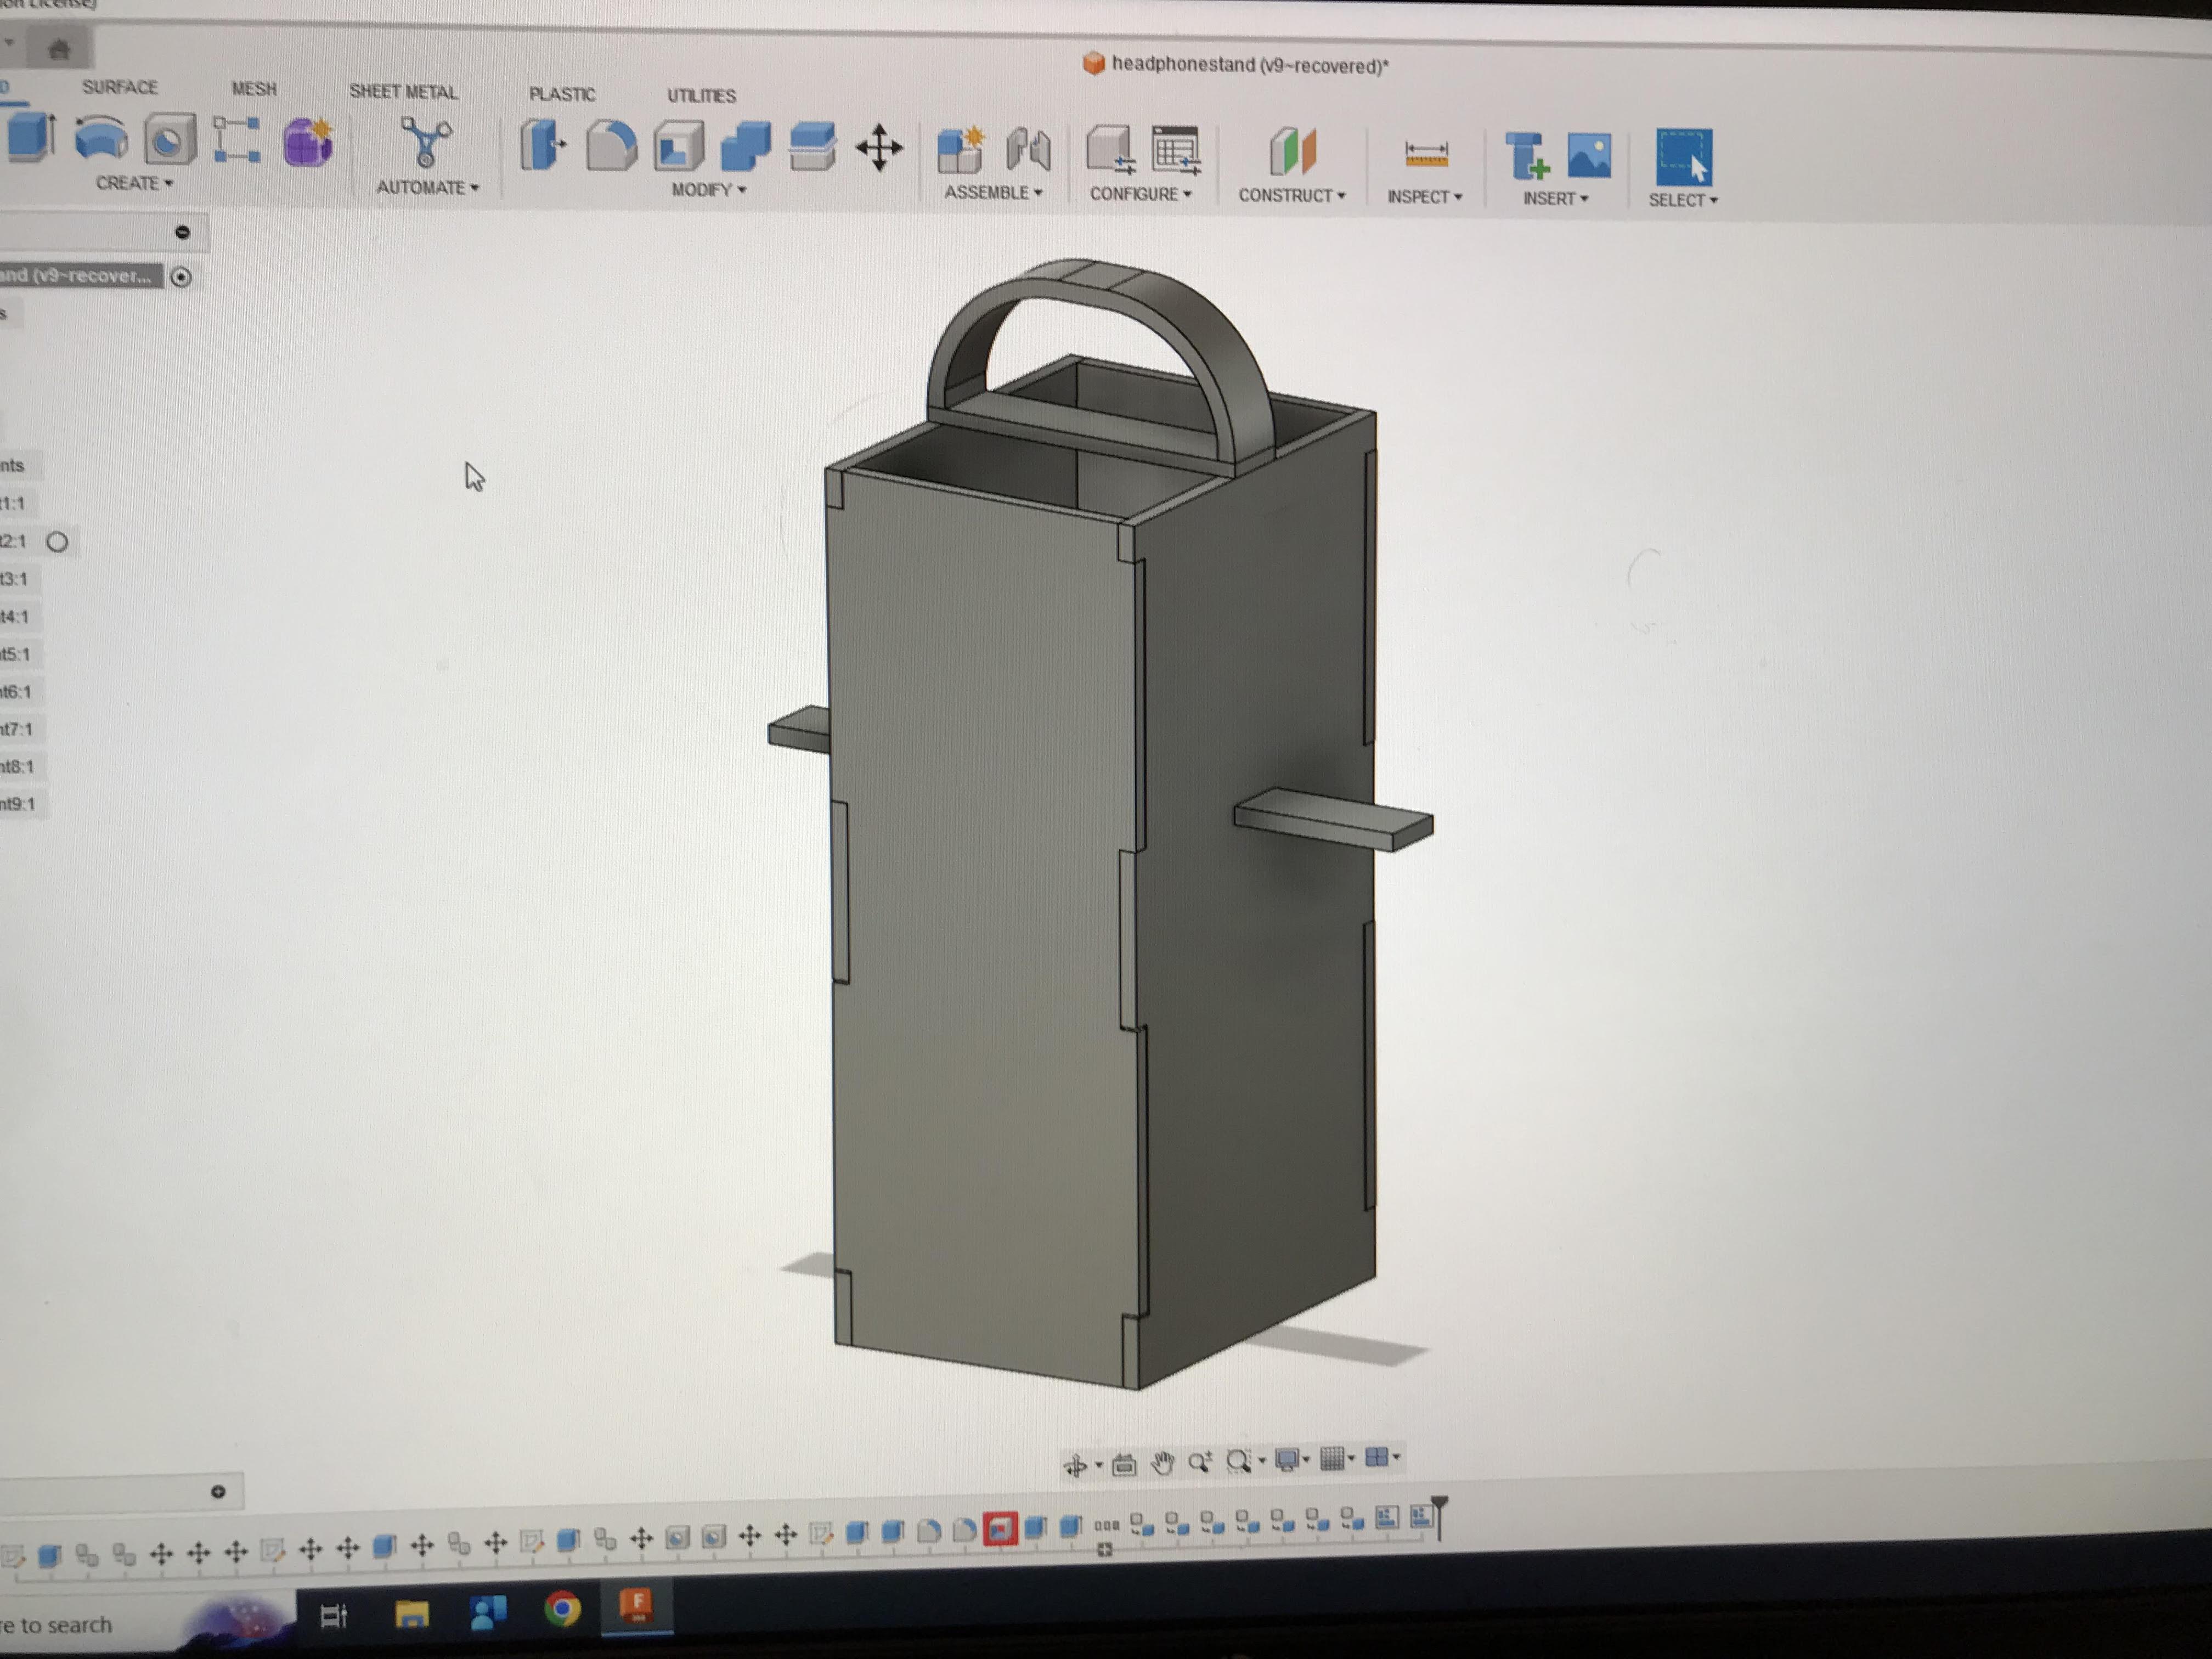Click the red highlighted feature in timeline

click(x=999, y=1529)
